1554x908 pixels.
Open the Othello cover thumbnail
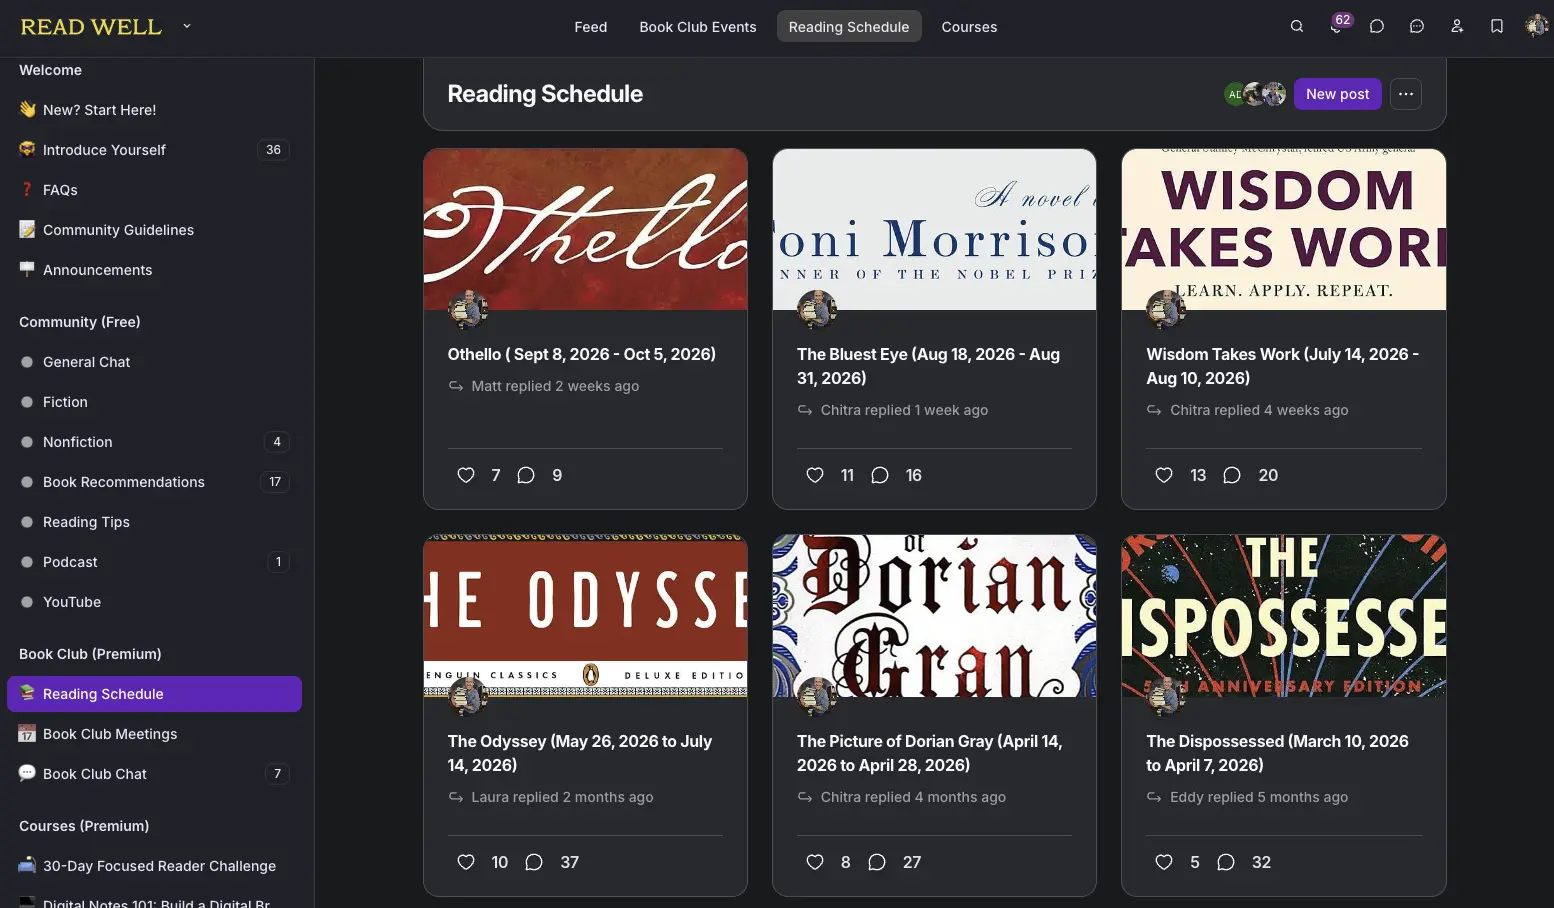[x=585, y=229]
